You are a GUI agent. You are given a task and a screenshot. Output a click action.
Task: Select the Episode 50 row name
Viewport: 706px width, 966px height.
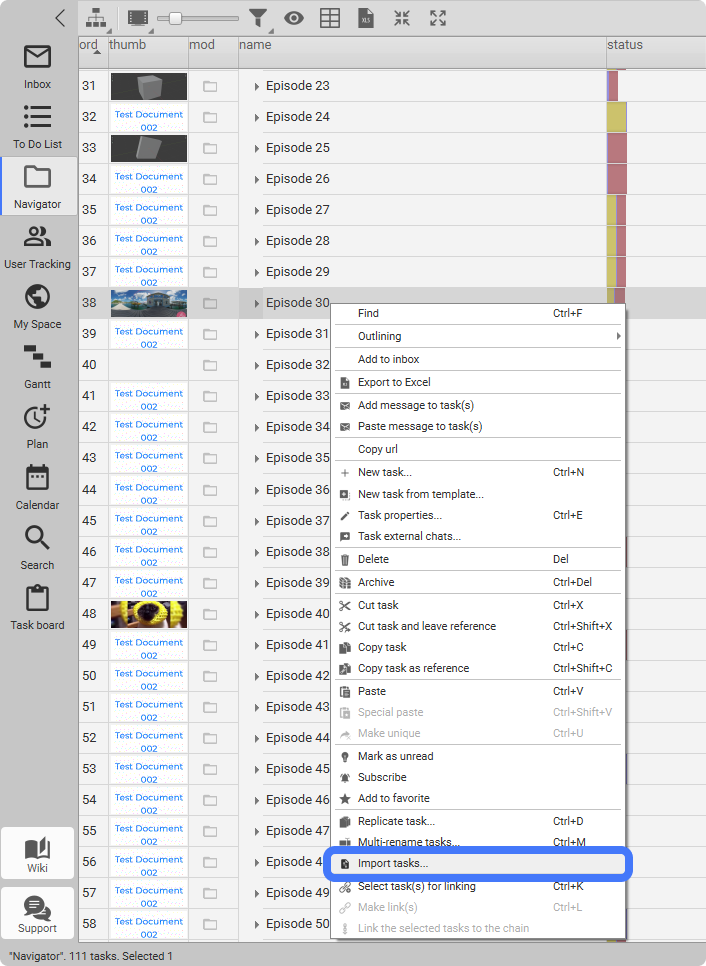pyautogui.click(x=298, y=923)
